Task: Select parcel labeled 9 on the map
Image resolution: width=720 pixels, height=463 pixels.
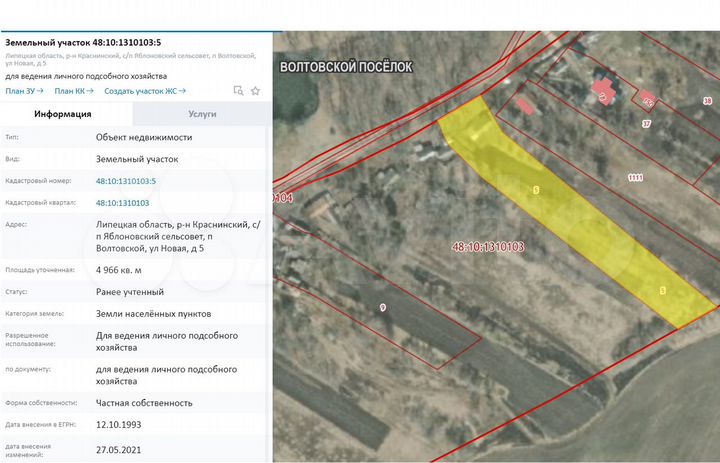Action: (x=382, y=306)
